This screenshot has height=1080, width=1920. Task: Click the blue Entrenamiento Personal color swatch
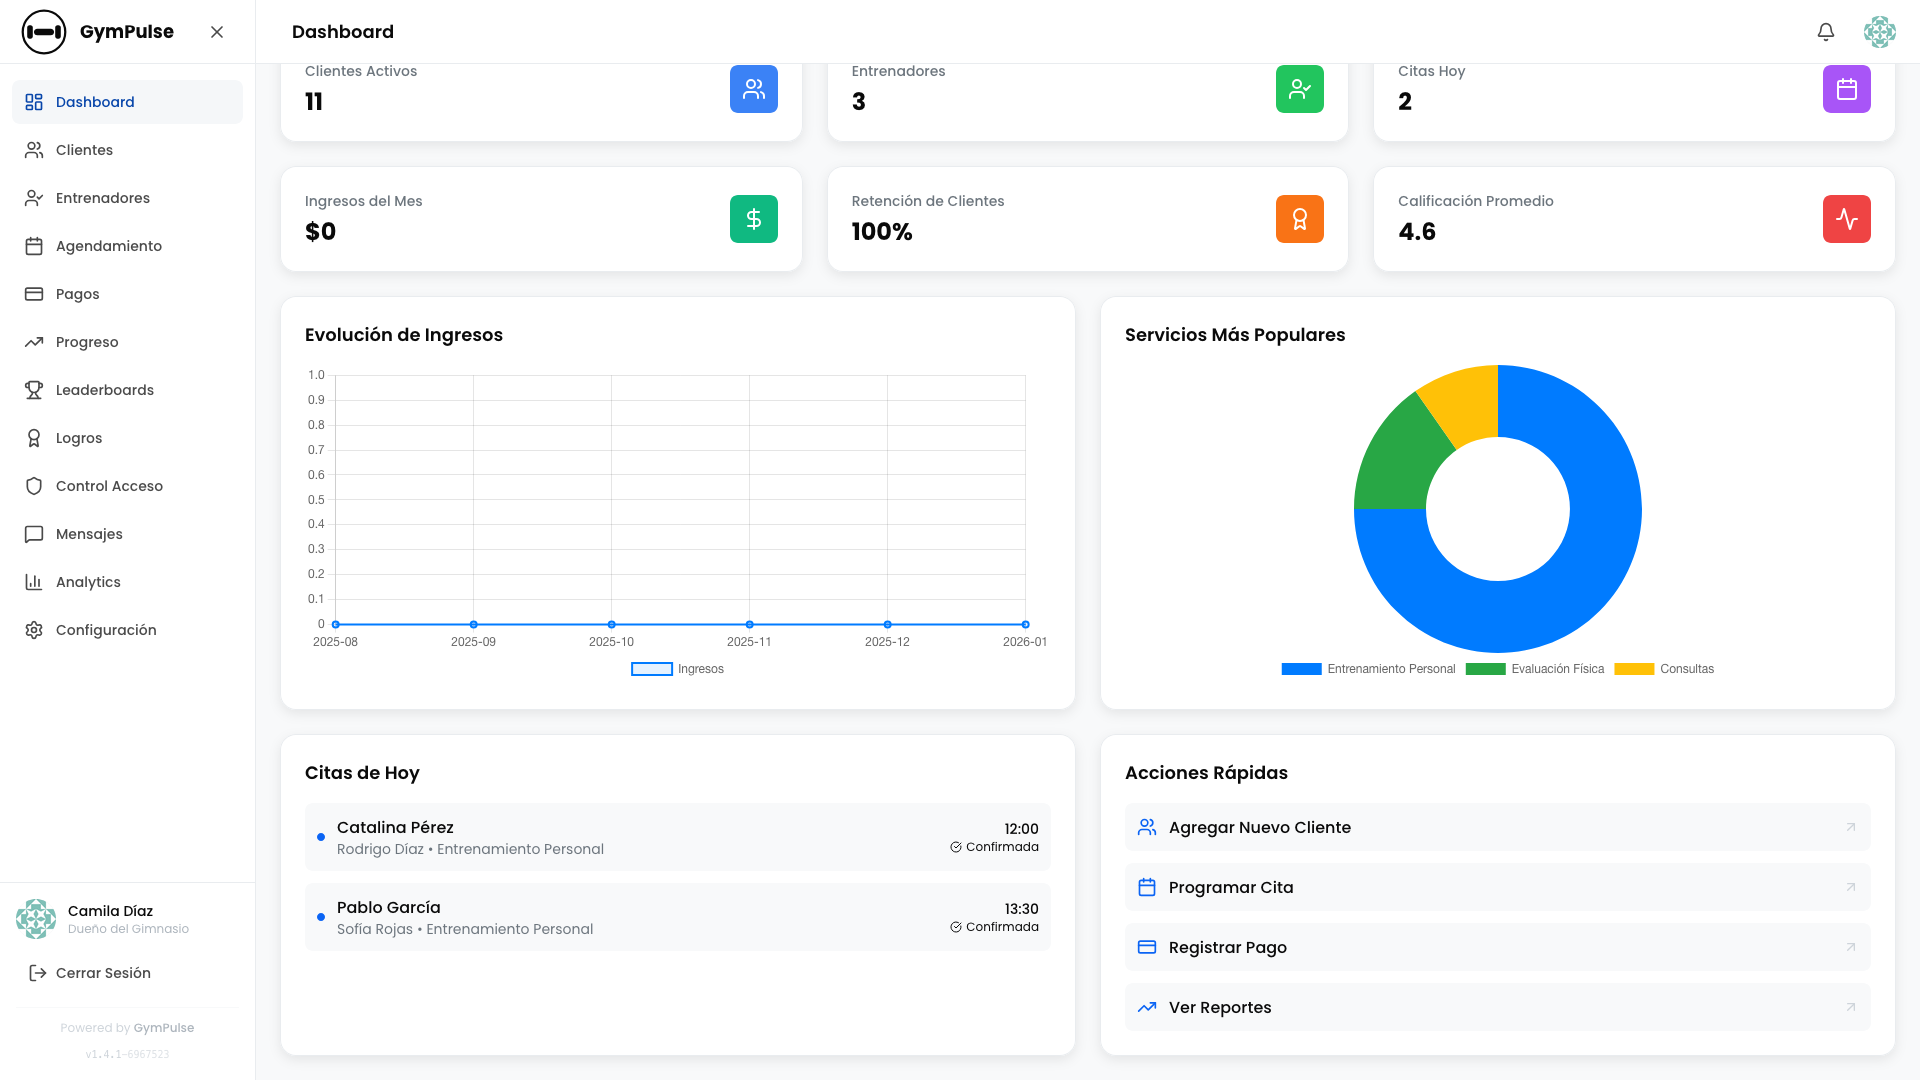(x=1300, y=668)
